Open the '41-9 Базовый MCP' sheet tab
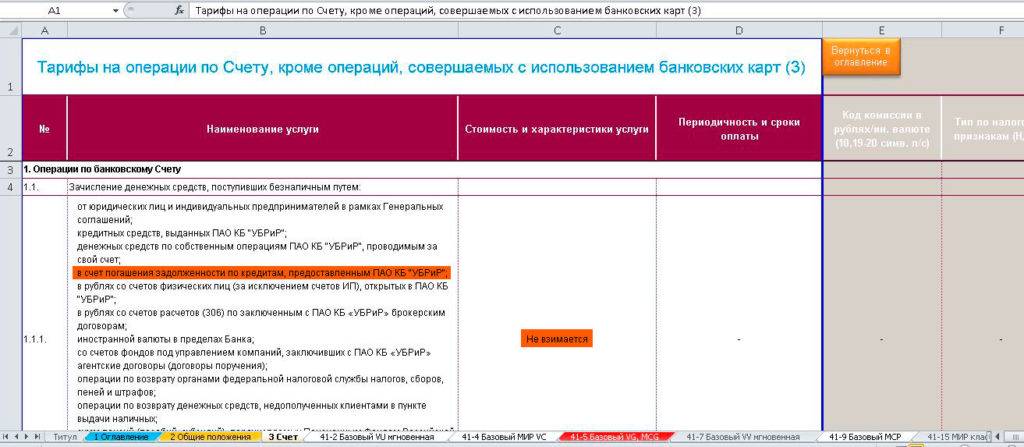Screen dimensions: 1024x447 pyautogui.click(x=865, y=437)
